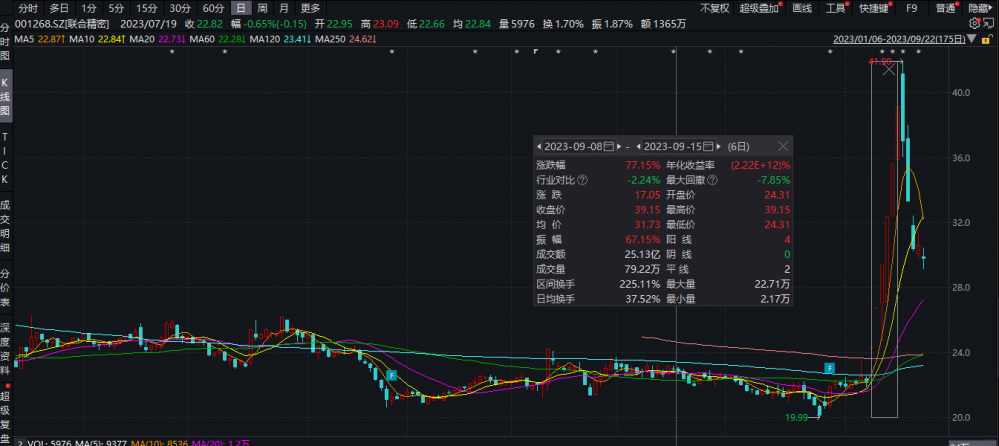This screenshot has height=446, width=999.
Task: Select the 周 weekly period tab
Action: point(262,8)
